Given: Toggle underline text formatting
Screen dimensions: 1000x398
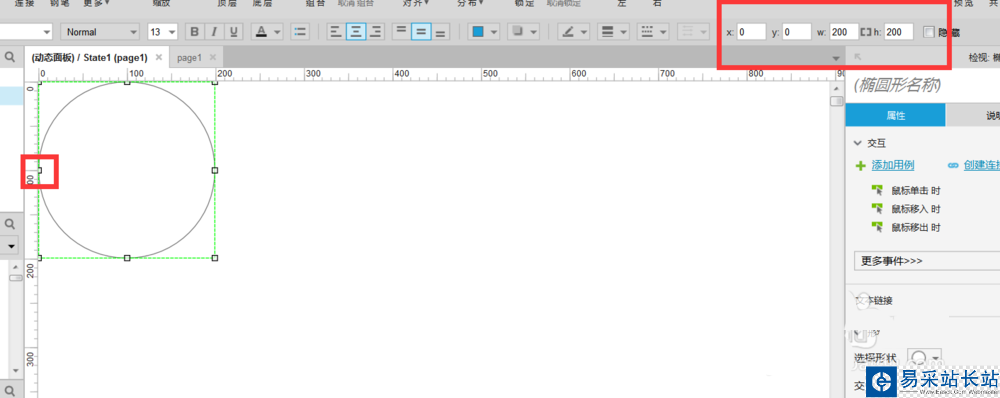Looking at the screenshot, I should 234,32.
